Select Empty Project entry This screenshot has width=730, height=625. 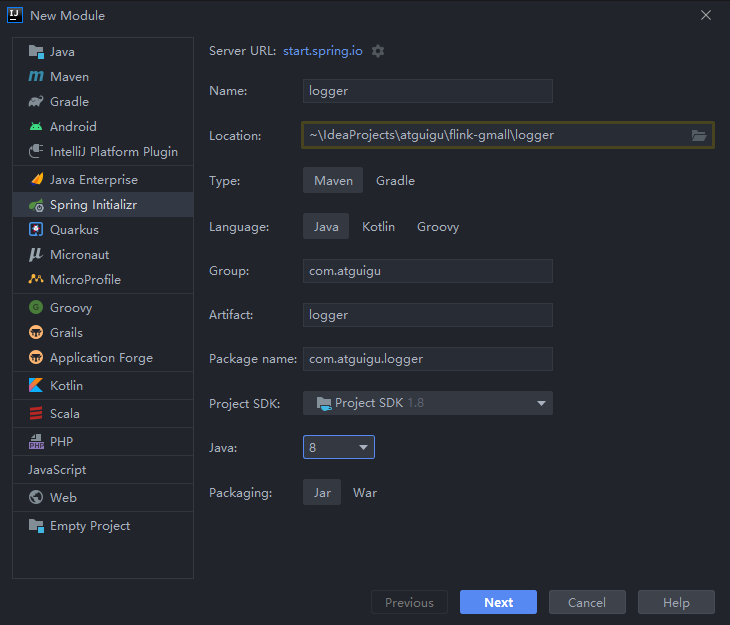click(x=103, y=526)
